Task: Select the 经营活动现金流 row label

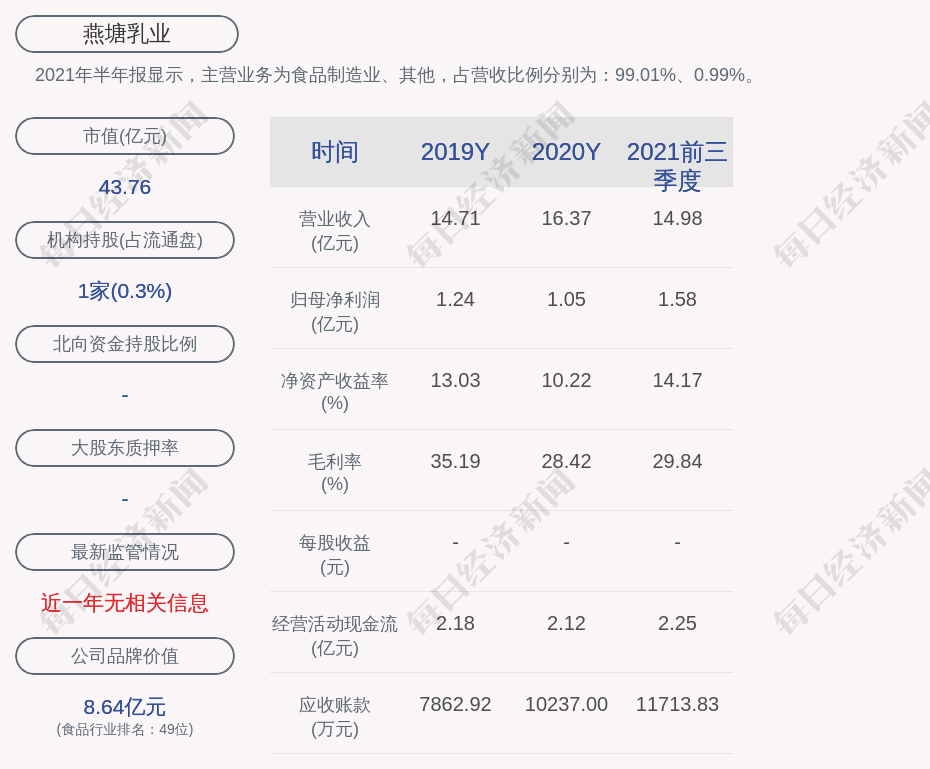Action: (334, 635)
